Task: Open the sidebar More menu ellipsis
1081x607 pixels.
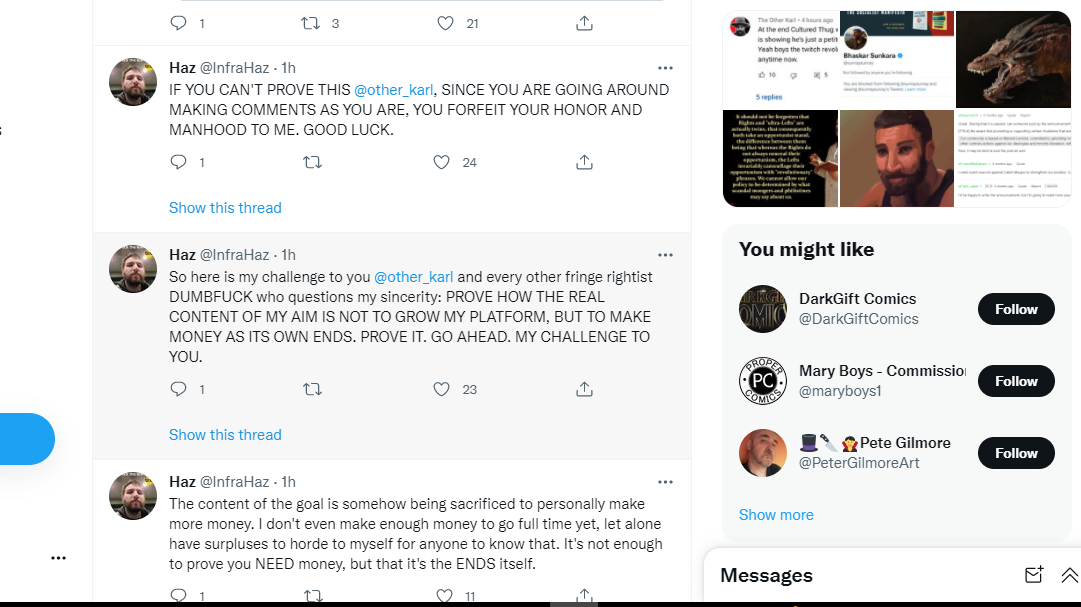Action: click(x=59, y=557)
